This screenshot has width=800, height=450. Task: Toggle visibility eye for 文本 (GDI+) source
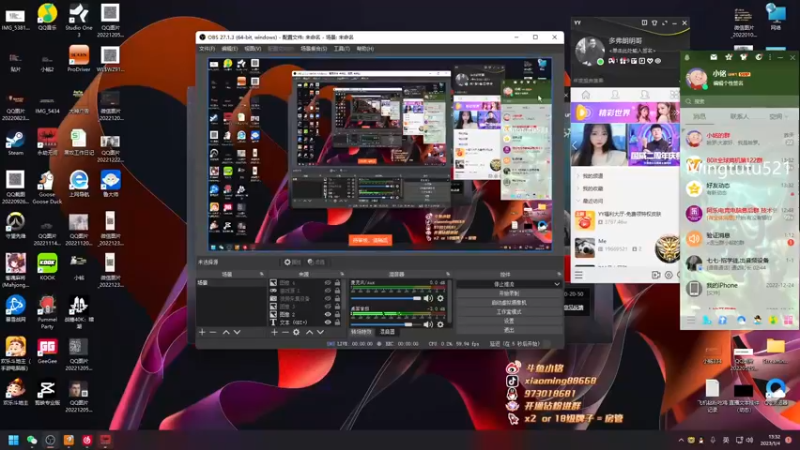click(328, 322)
